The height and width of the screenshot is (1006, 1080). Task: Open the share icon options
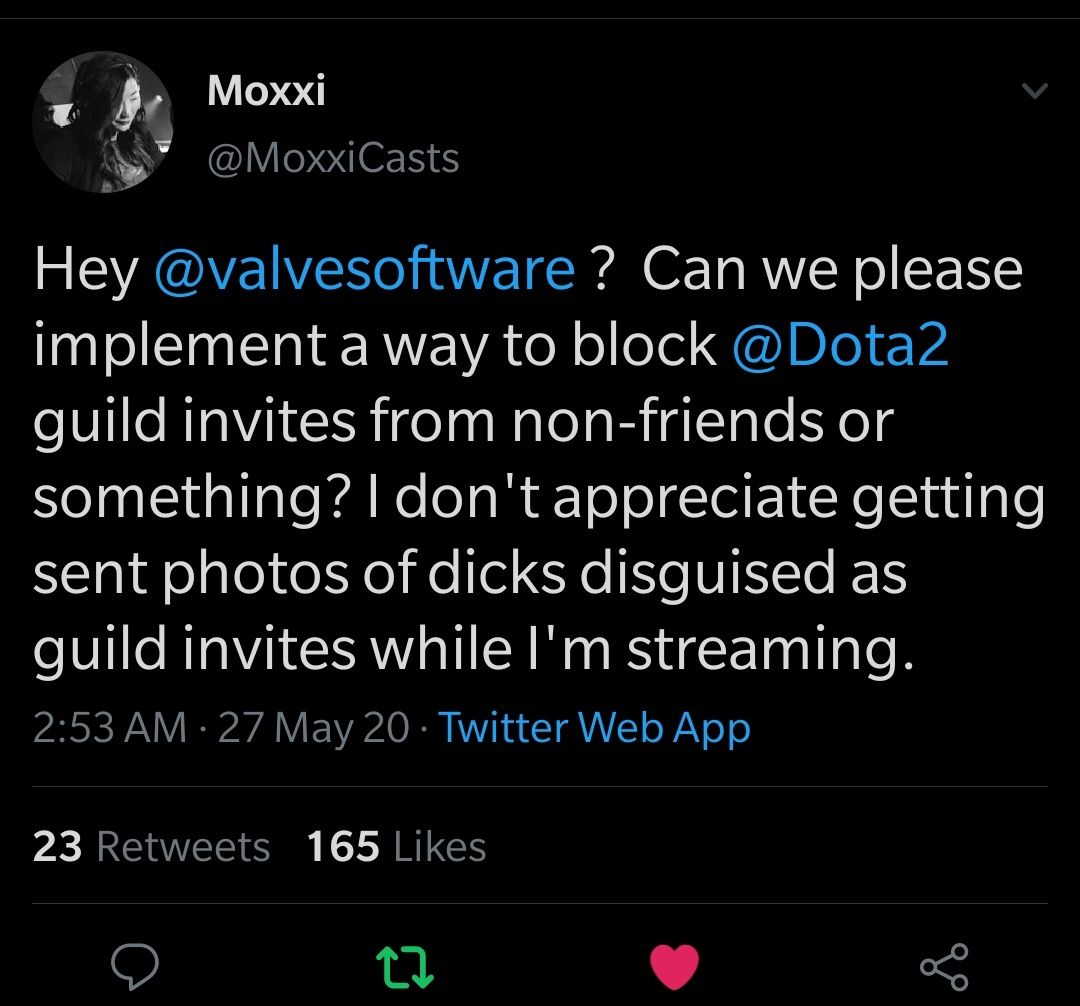click(943, 966)
